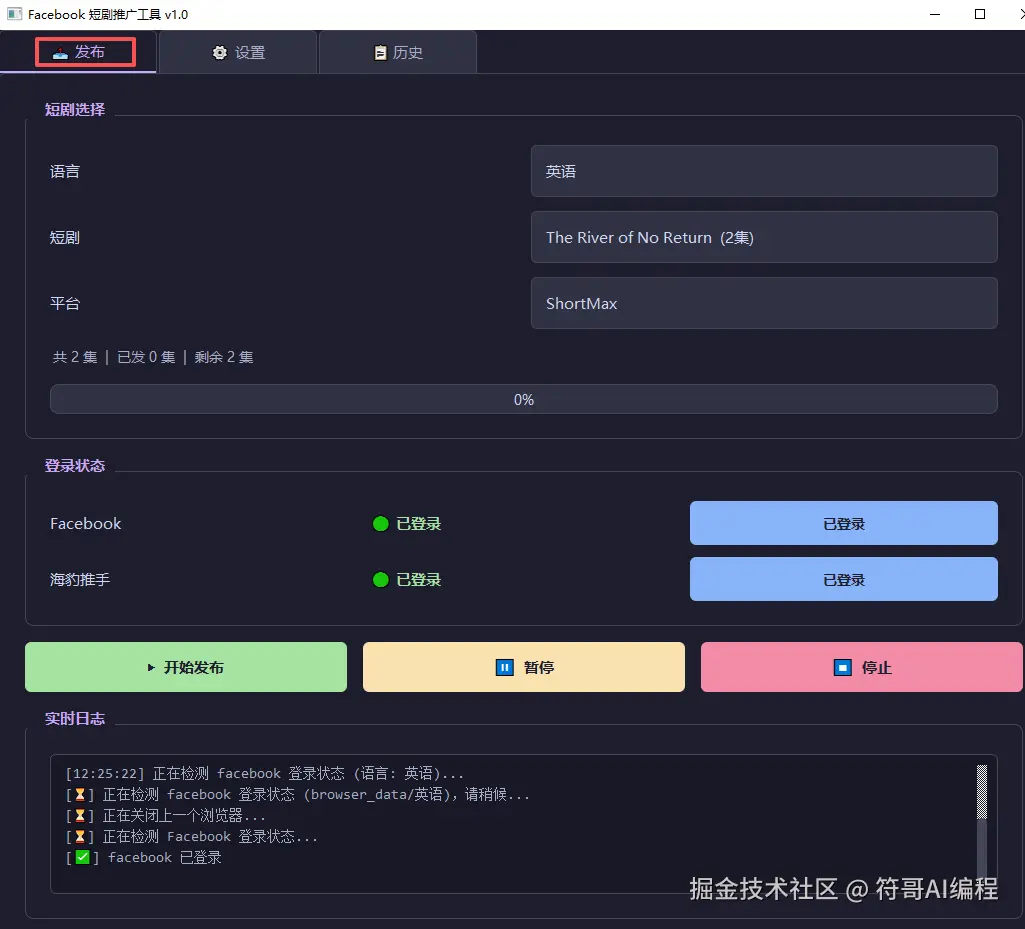Click the log line 'facebook 已登录'
This screenshot has width=1025, height=929.
click(x=144, y=857)
